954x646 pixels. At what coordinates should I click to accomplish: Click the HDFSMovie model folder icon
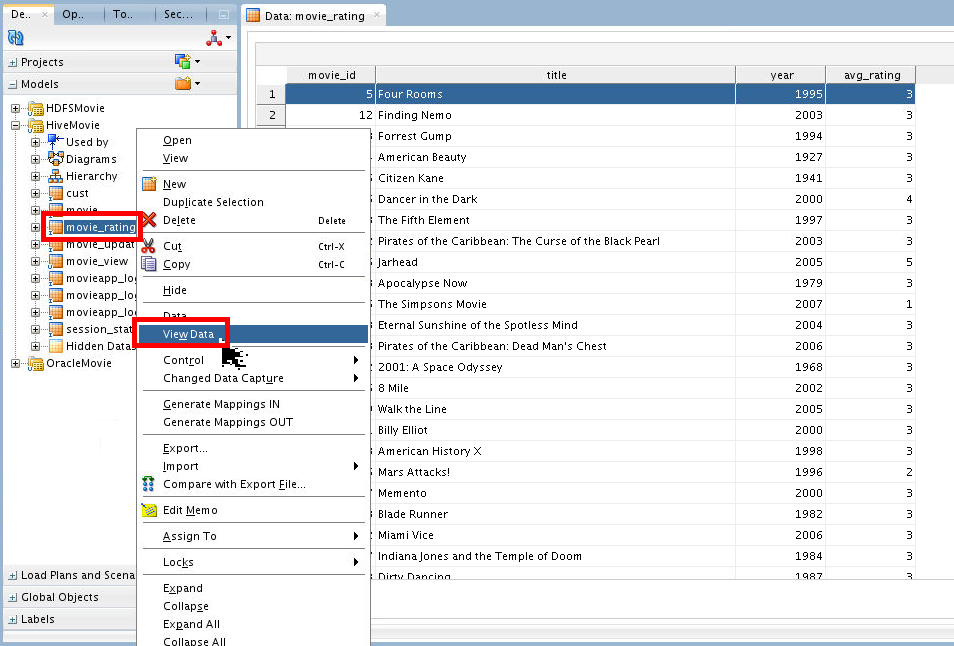pyautogui.click(x=36, y=108)
